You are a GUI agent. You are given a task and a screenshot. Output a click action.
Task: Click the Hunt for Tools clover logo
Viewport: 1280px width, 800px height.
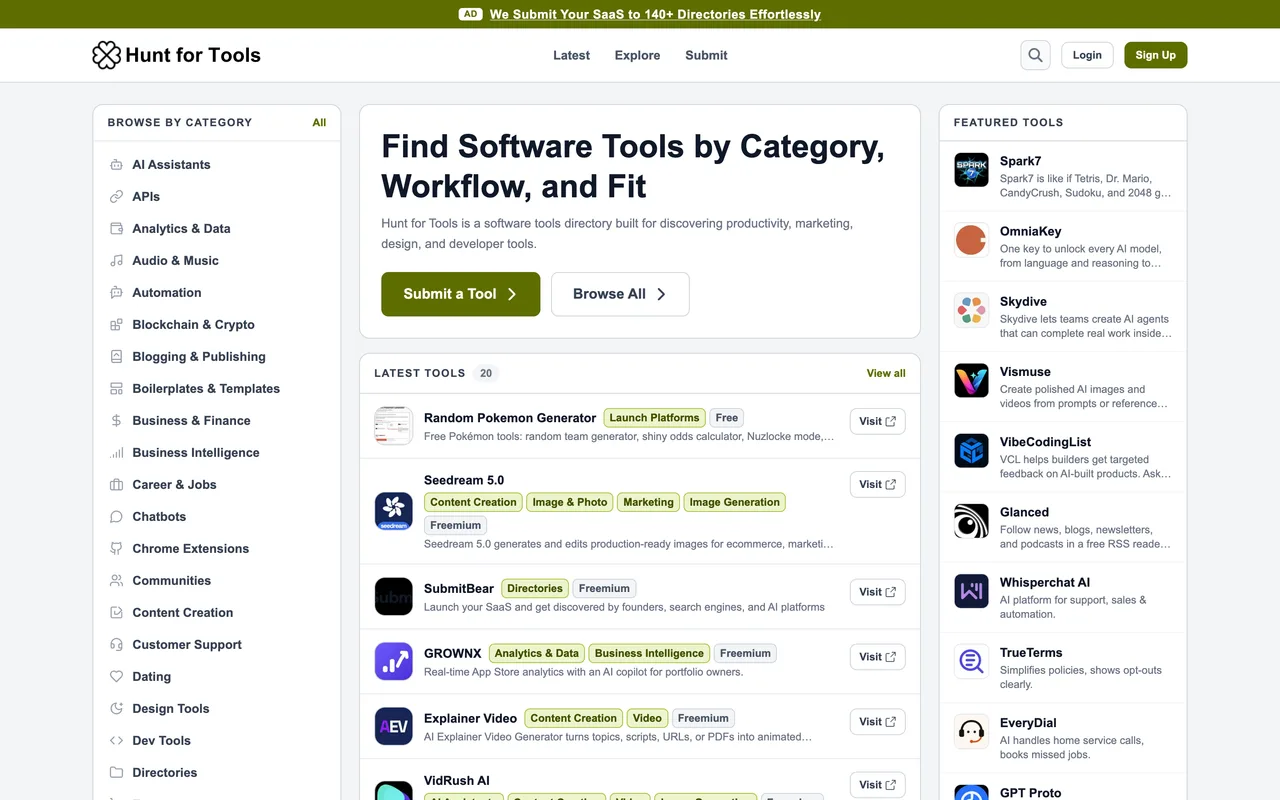106,55
